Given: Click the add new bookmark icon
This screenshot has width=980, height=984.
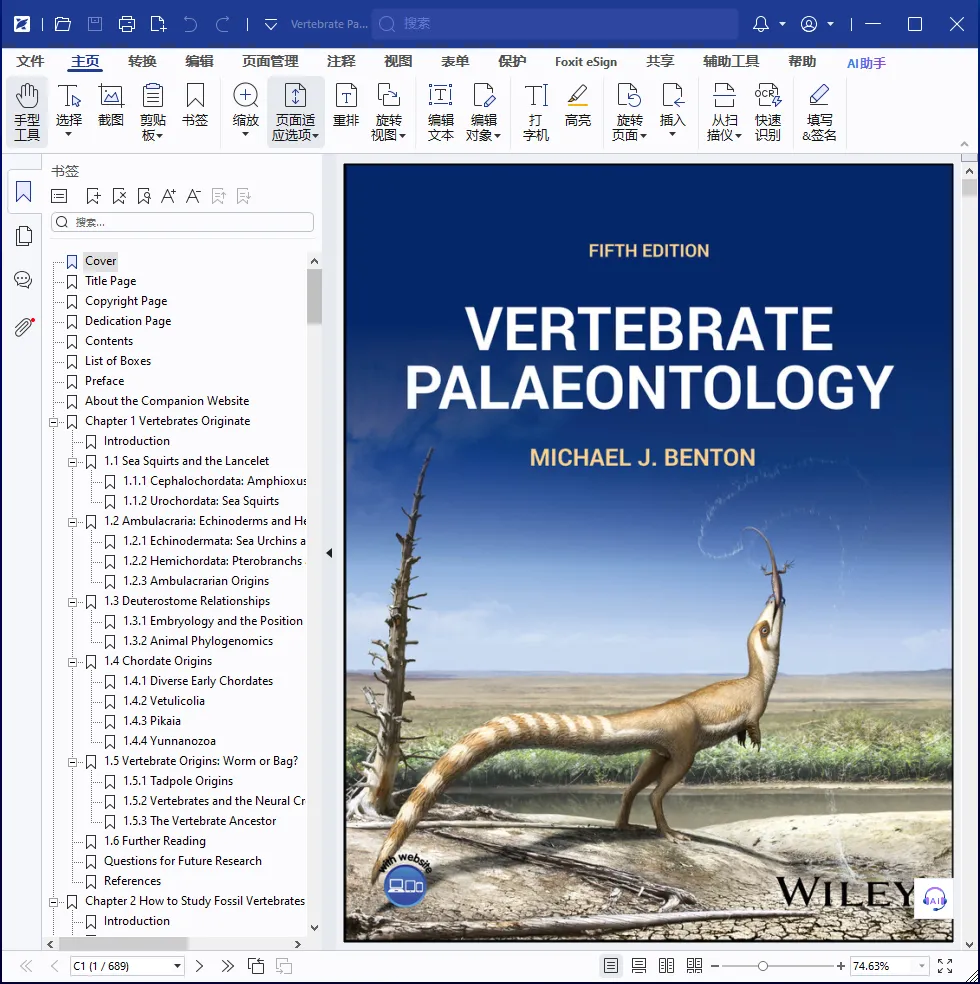Looking at the screenshot, I should 93,196.
